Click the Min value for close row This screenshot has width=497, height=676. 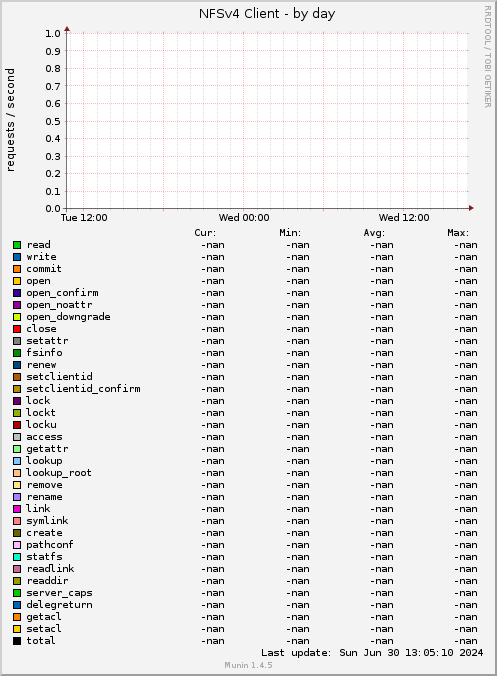point(298,329)
